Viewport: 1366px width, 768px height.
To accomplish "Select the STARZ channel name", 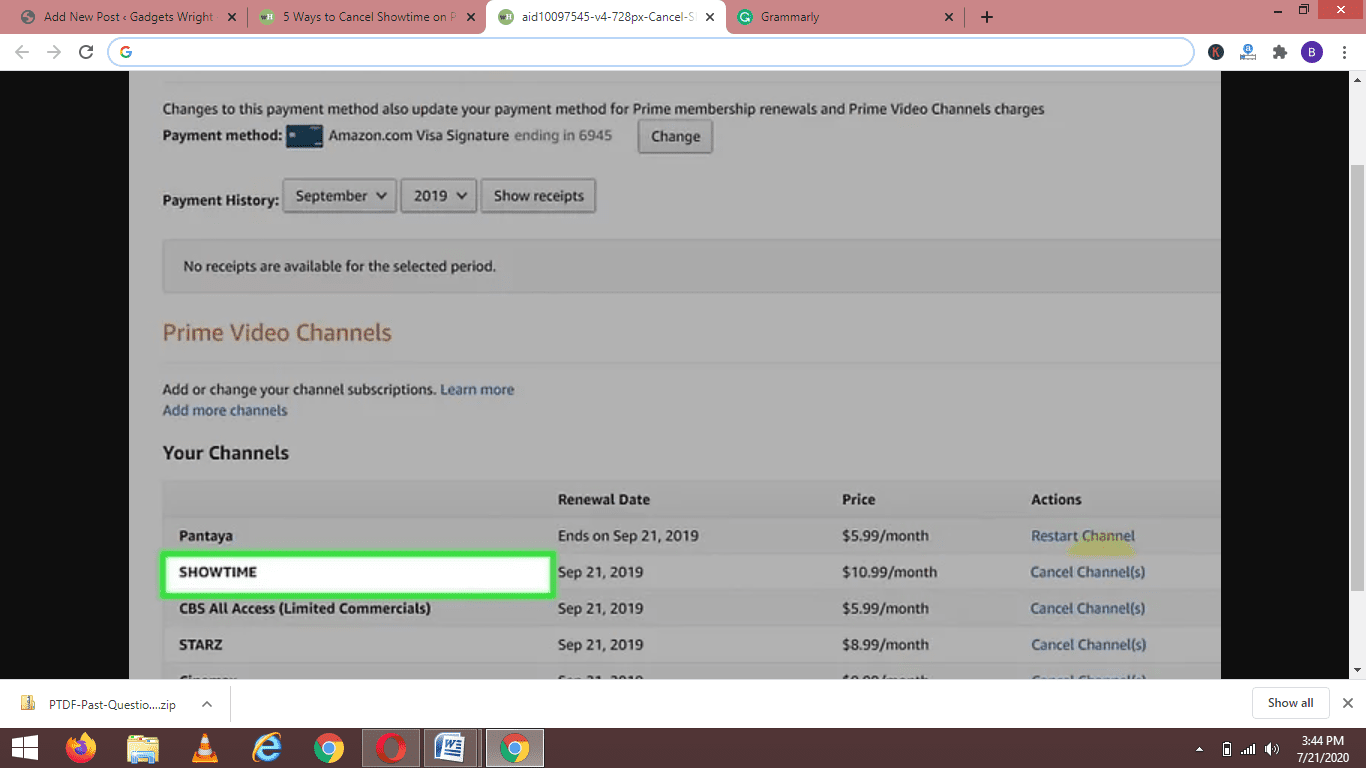I will pyautogui.click(x=201, y=645).
